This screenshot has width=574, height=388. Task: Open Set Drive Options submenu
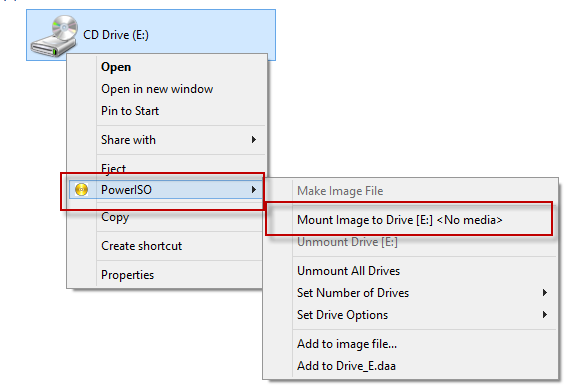pyautogui.click(x=411, y=315)
